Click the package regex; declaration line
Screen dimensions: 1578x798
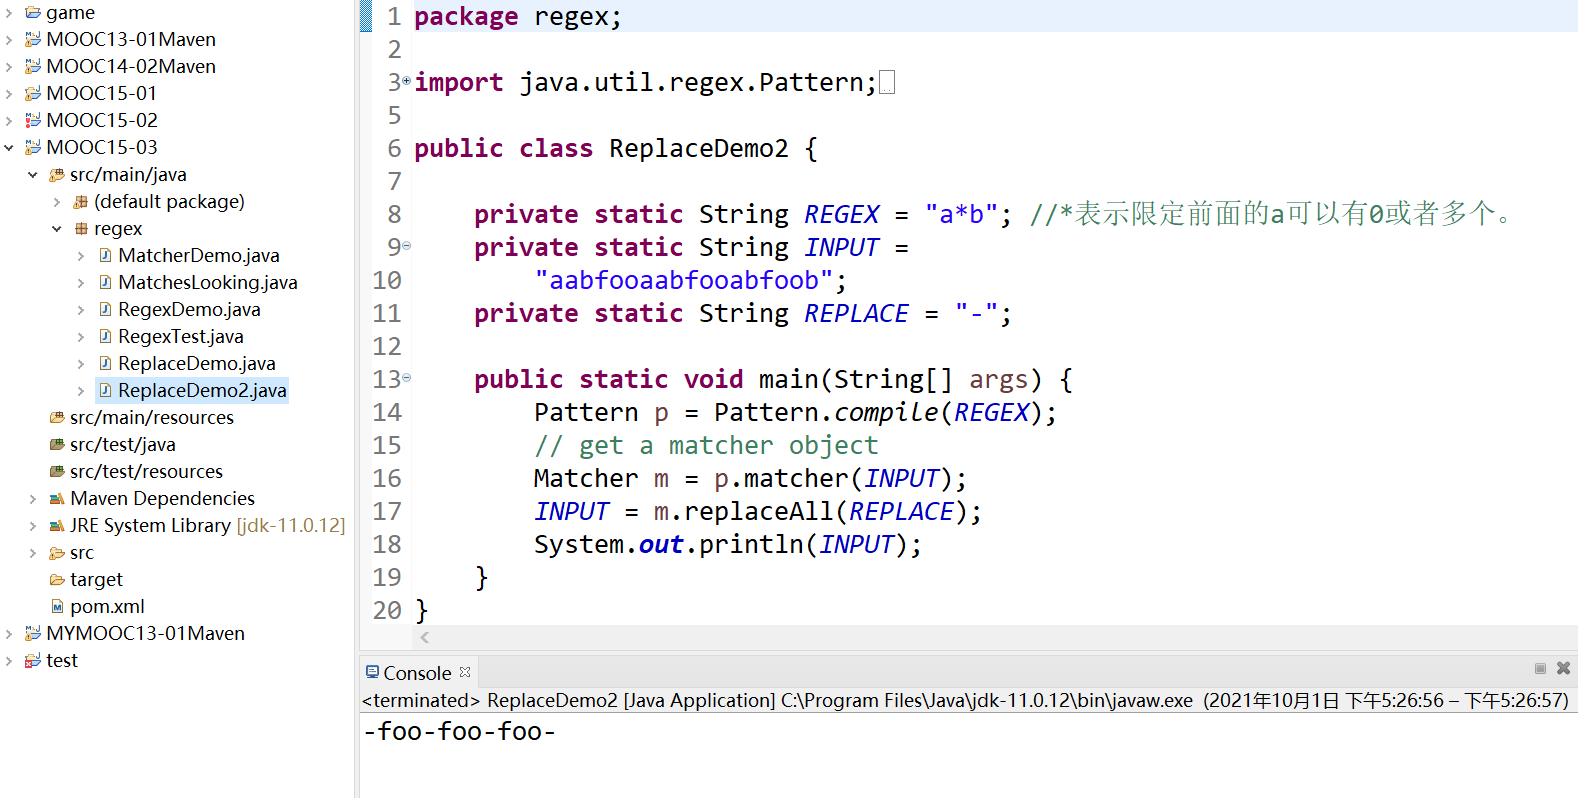pos(518,17)
